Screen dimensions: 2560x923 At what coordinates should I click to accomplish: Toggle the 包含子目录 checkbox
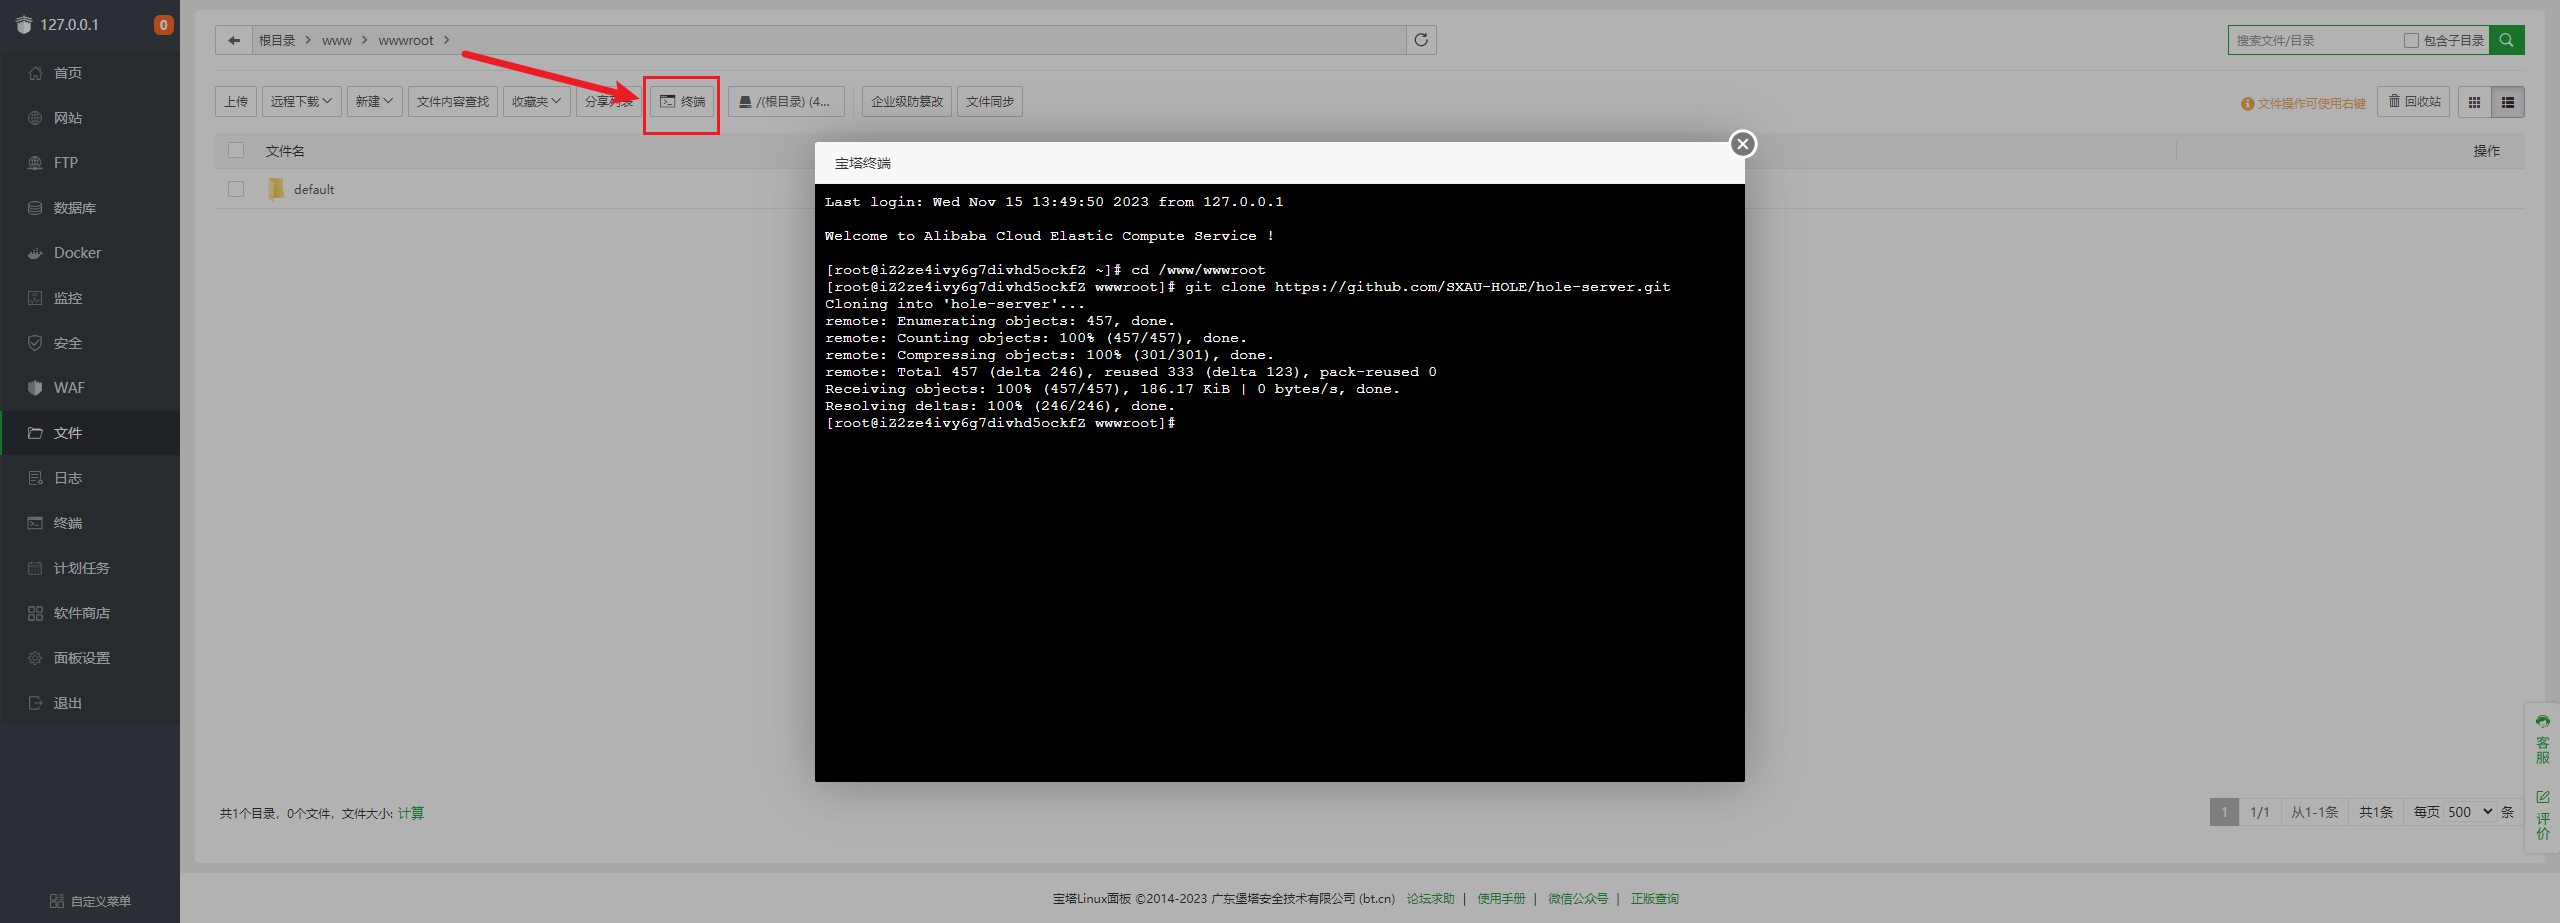(2411, 40)
